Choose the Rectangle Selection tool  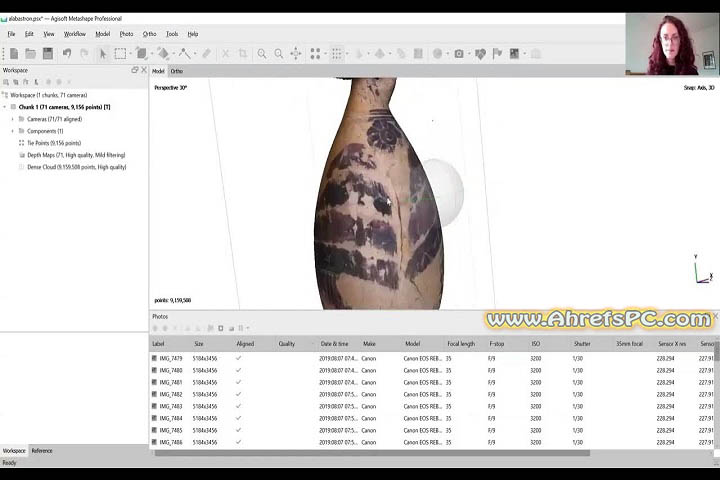[x=120, y=54]
